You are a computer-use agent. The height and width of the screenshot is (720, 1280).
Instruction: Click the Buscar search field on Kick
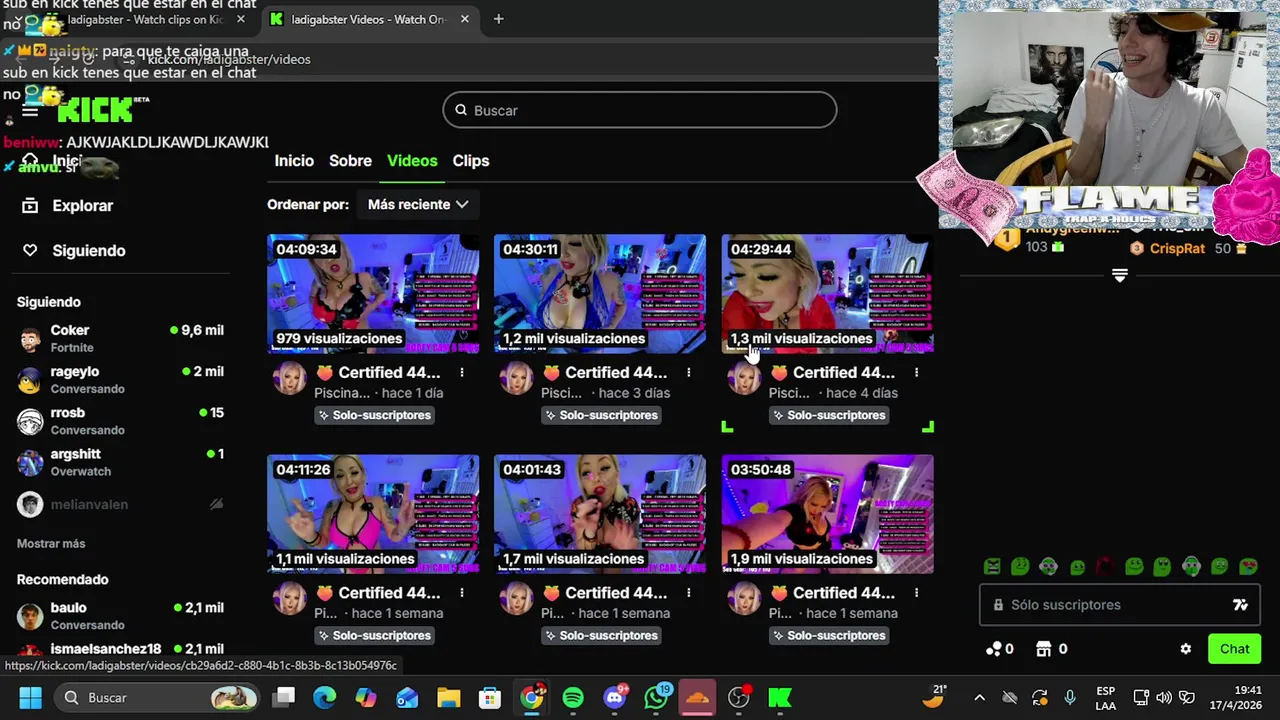(x=640, y=110)
